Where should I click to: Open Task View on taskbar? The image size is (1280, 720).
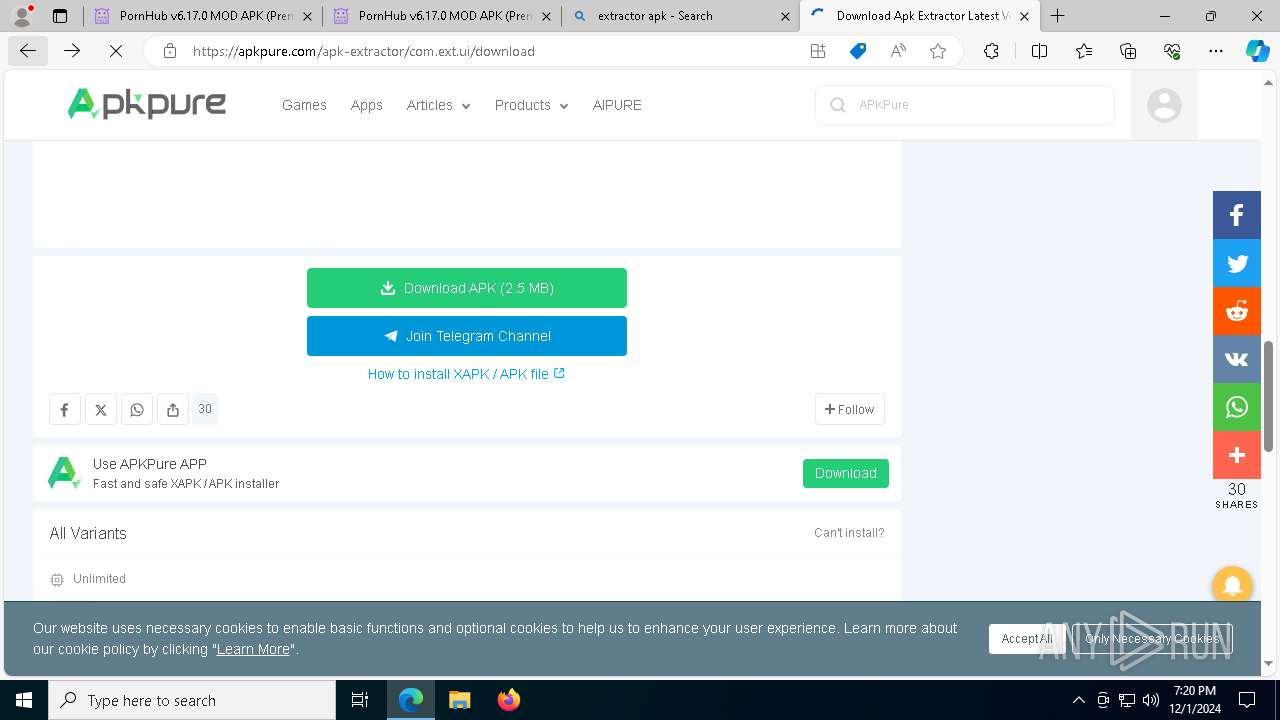360,700
